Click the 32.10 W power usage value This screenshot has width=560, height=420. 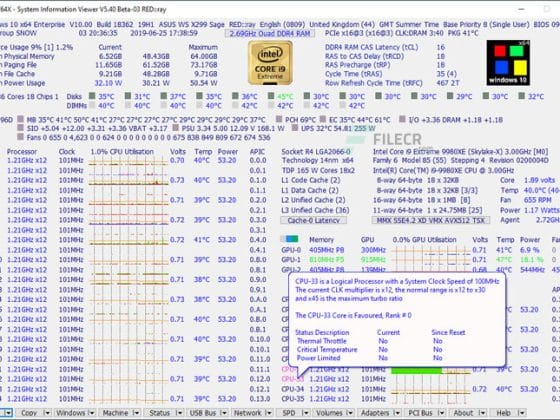click(108, 83)
